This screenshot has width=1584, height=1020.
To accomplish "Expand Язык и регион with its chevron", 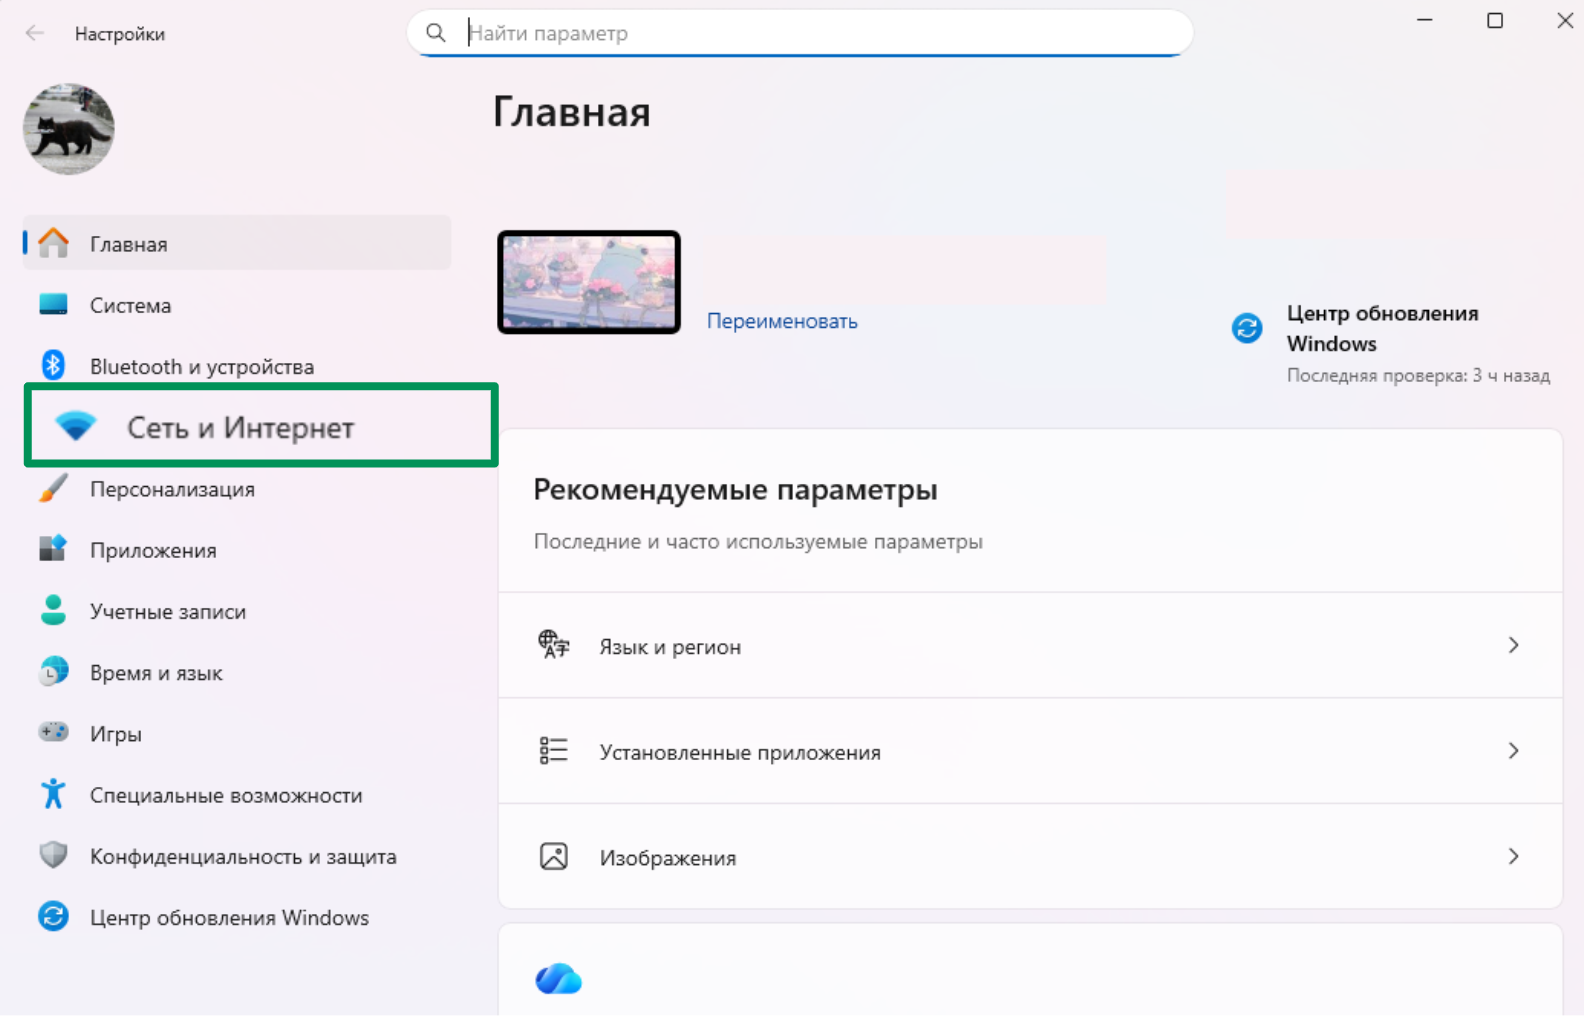I will point(1513,646).
